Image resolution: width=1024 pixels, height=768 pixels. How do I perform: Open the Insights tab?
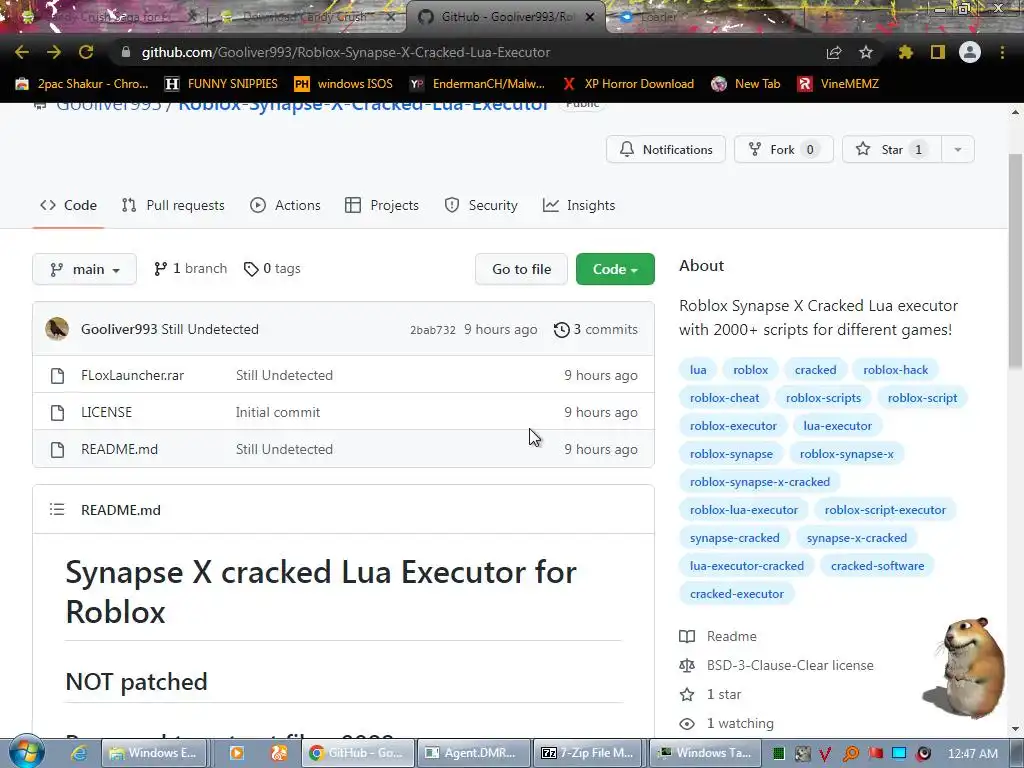tap(579, 205)
